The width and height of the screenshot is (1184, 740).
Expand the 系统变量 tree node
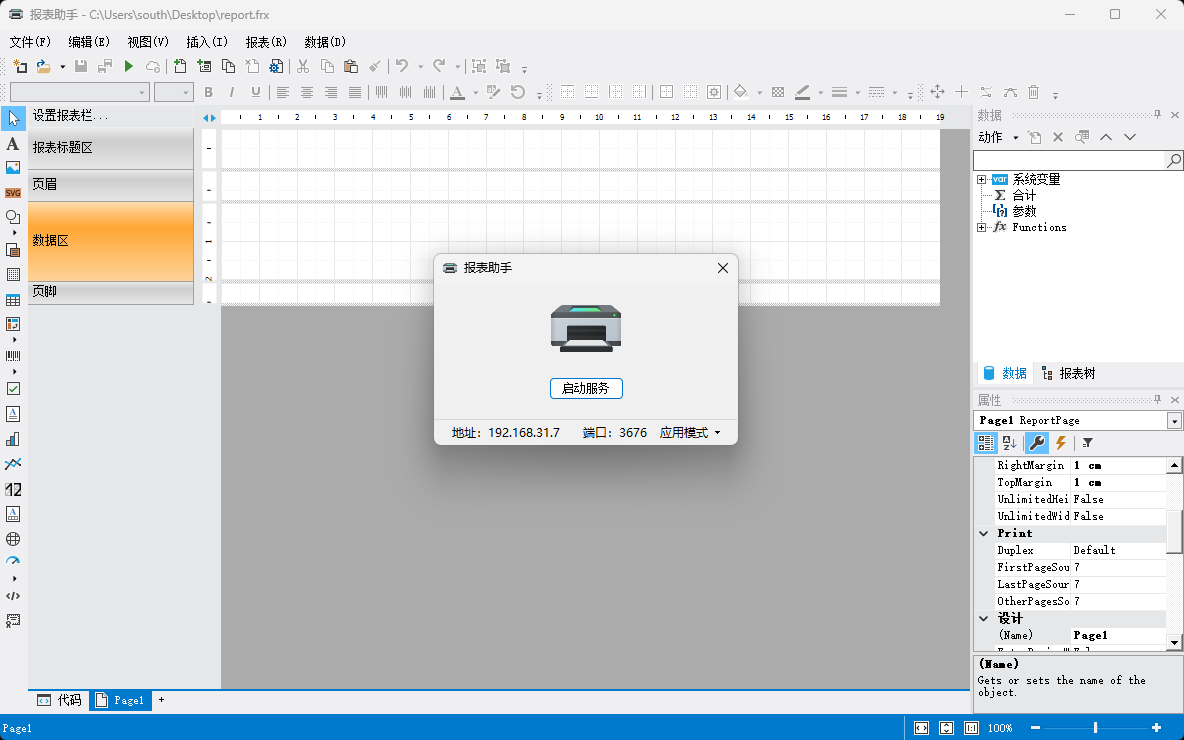tap(982, 180)
